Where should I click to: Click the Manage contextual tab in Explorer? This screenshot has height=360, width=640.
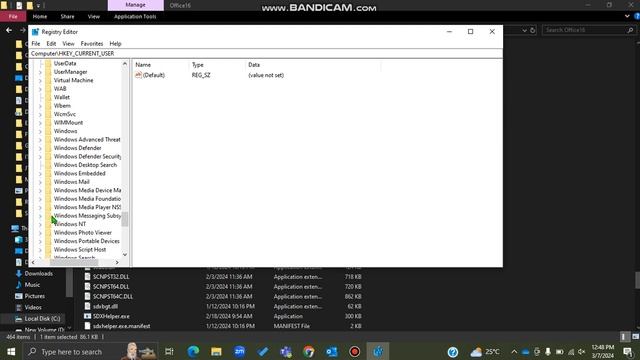coord(136,5)
